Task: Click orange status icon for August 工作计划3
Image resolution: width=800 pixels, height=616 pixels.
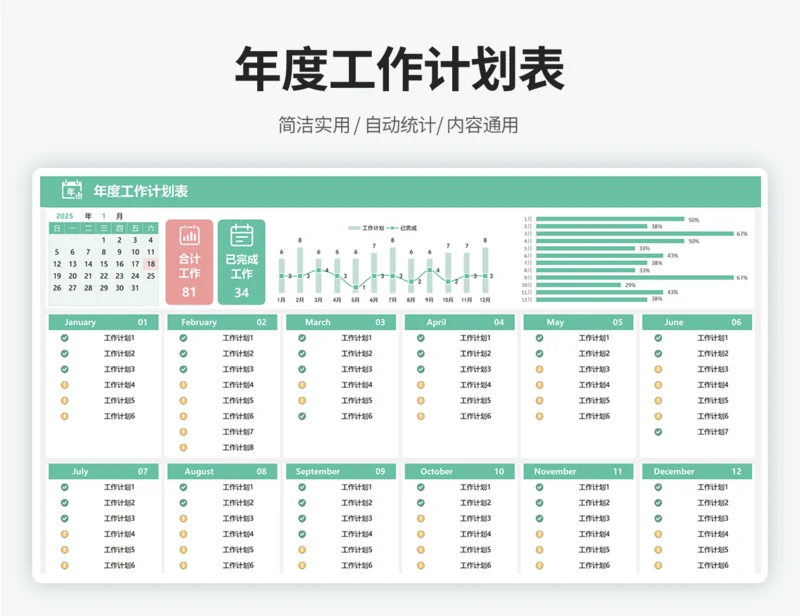Action: [183, 519]
